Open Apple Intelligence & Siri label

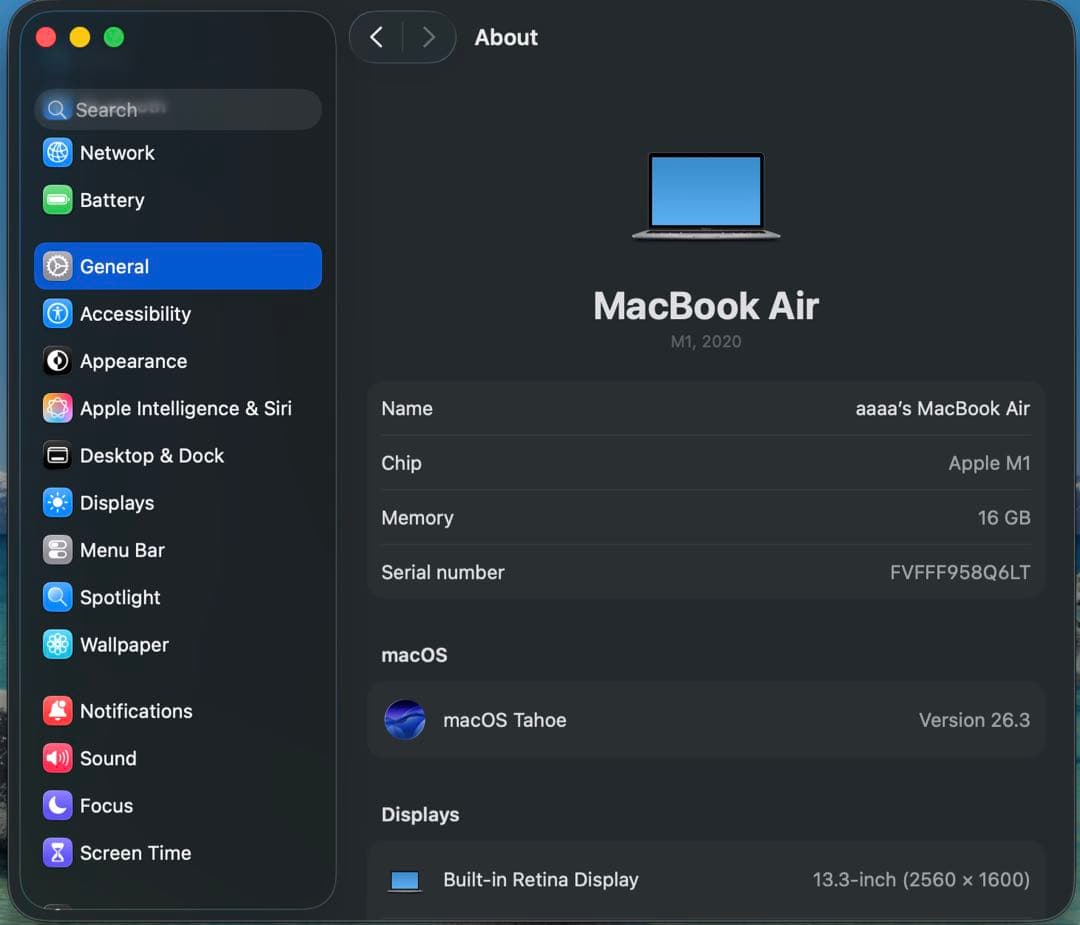(x=186, y=408)
